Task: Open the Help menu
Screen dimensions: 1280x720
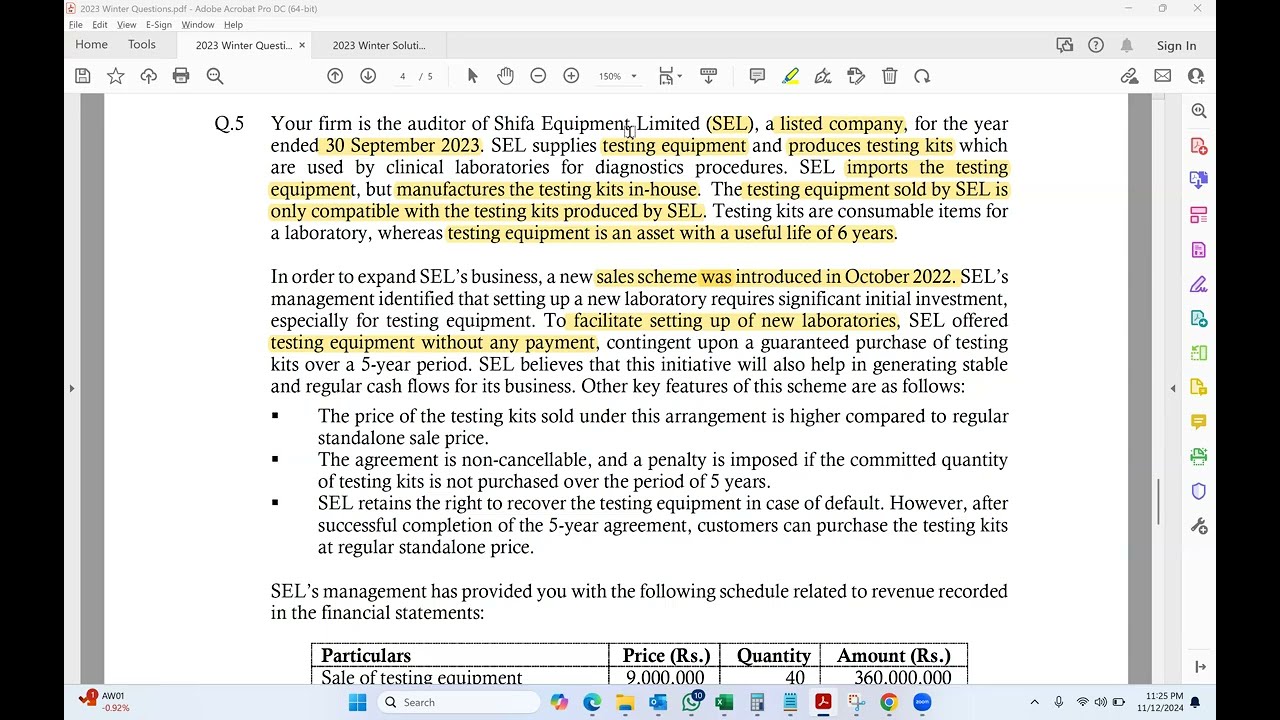Action: coord(233,25)
